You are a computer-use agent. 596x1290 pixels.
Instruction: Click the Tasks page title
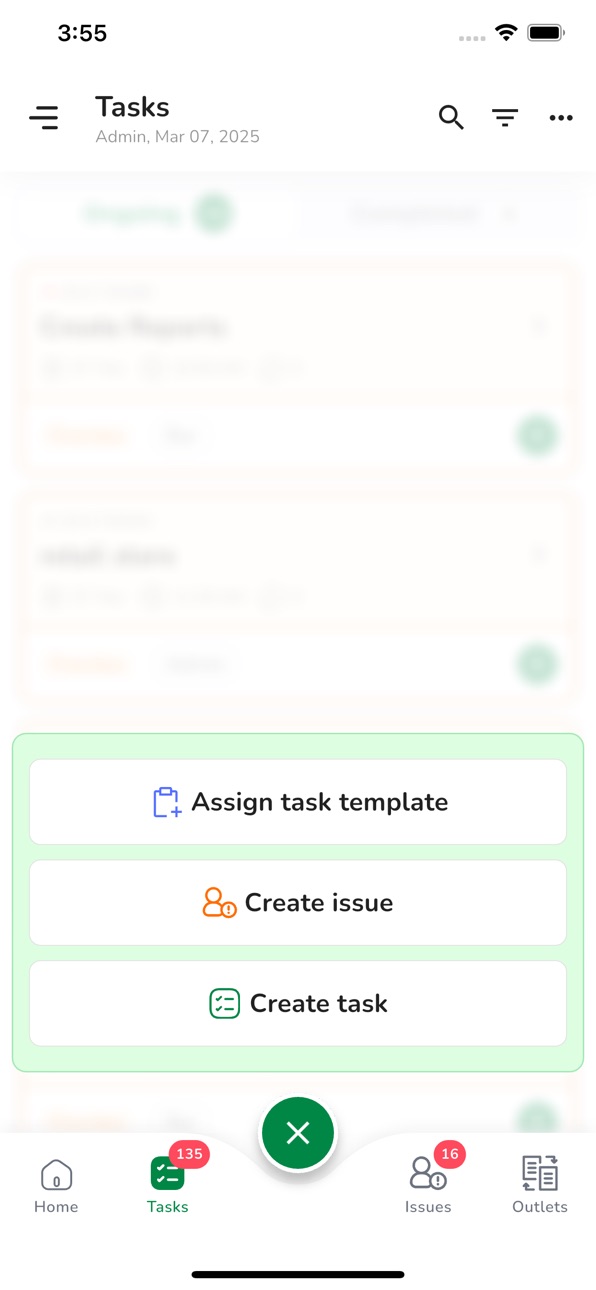[x=132, y=107]
